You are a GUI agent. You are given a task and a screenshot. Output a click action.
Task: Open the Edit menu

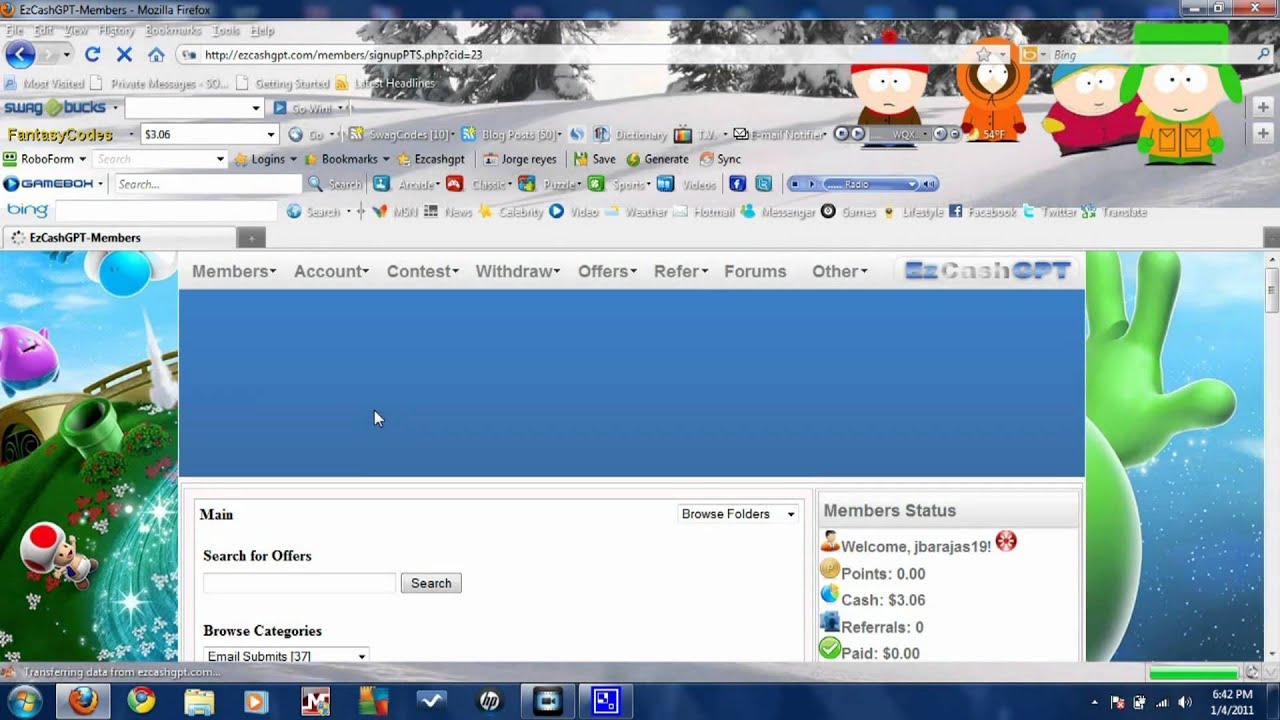tap(45, 30)
